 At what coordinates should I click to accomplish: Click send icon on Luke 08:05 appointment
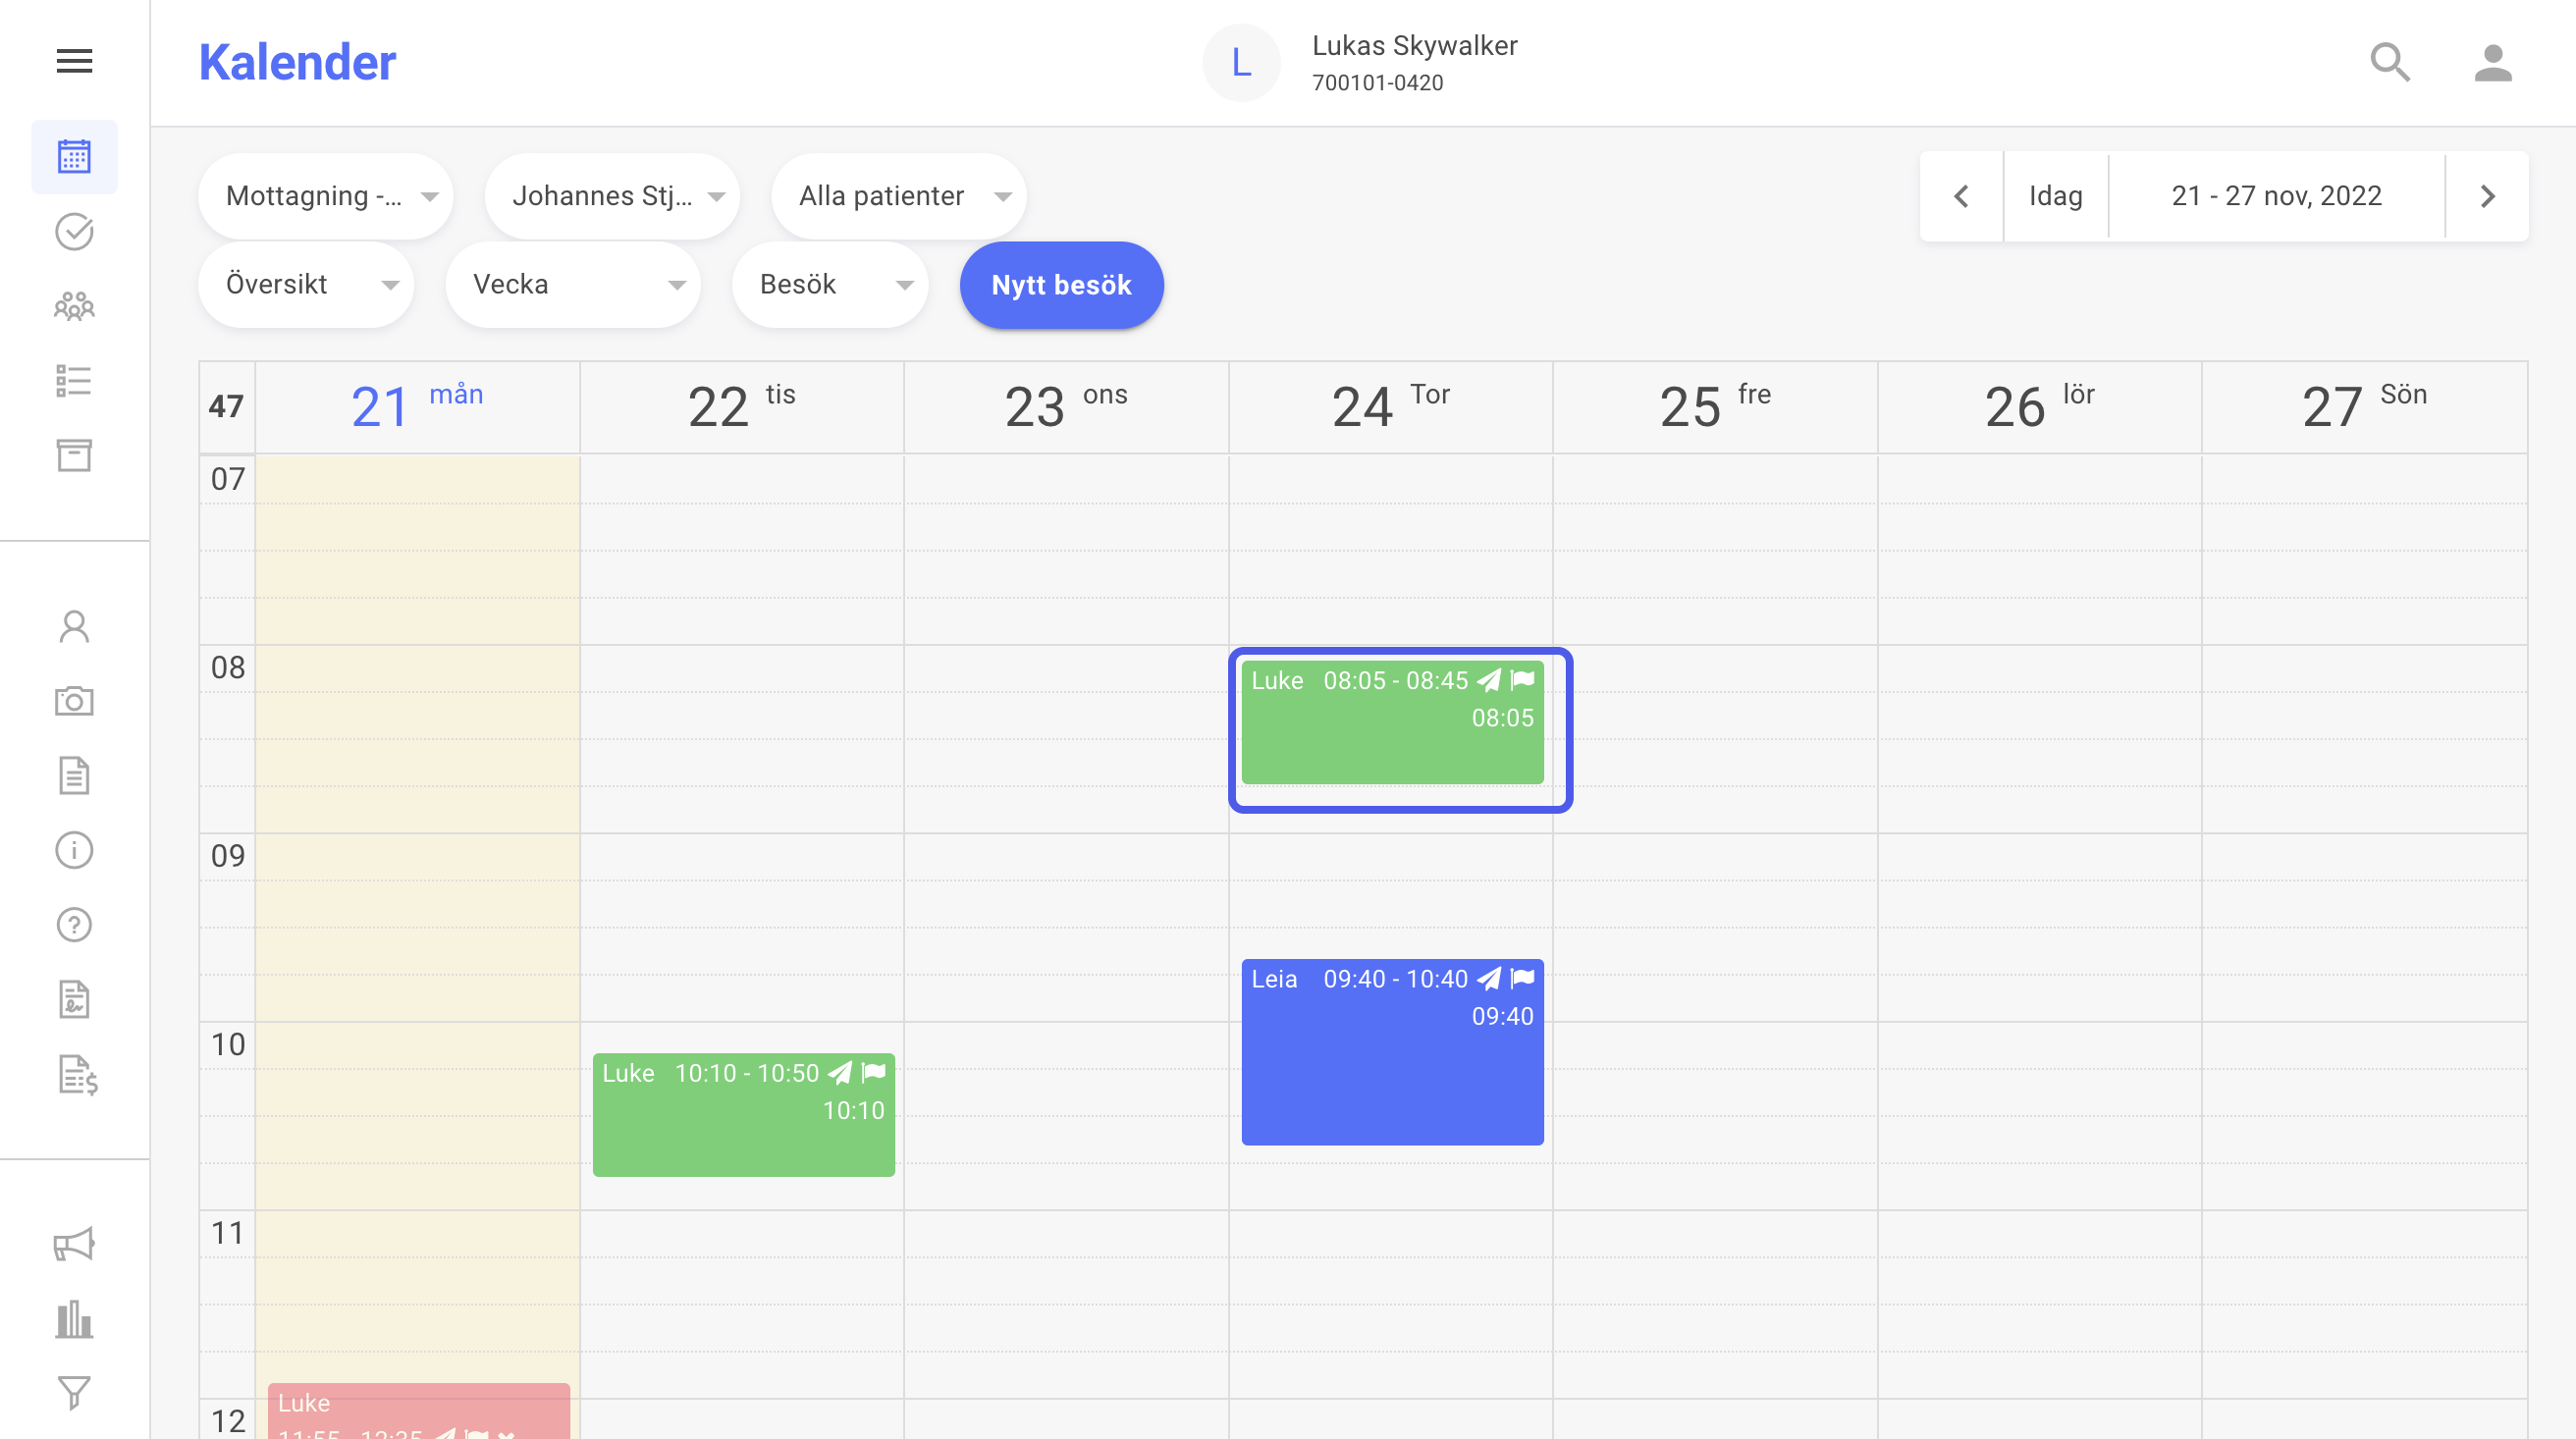(x=1490, y=681)
